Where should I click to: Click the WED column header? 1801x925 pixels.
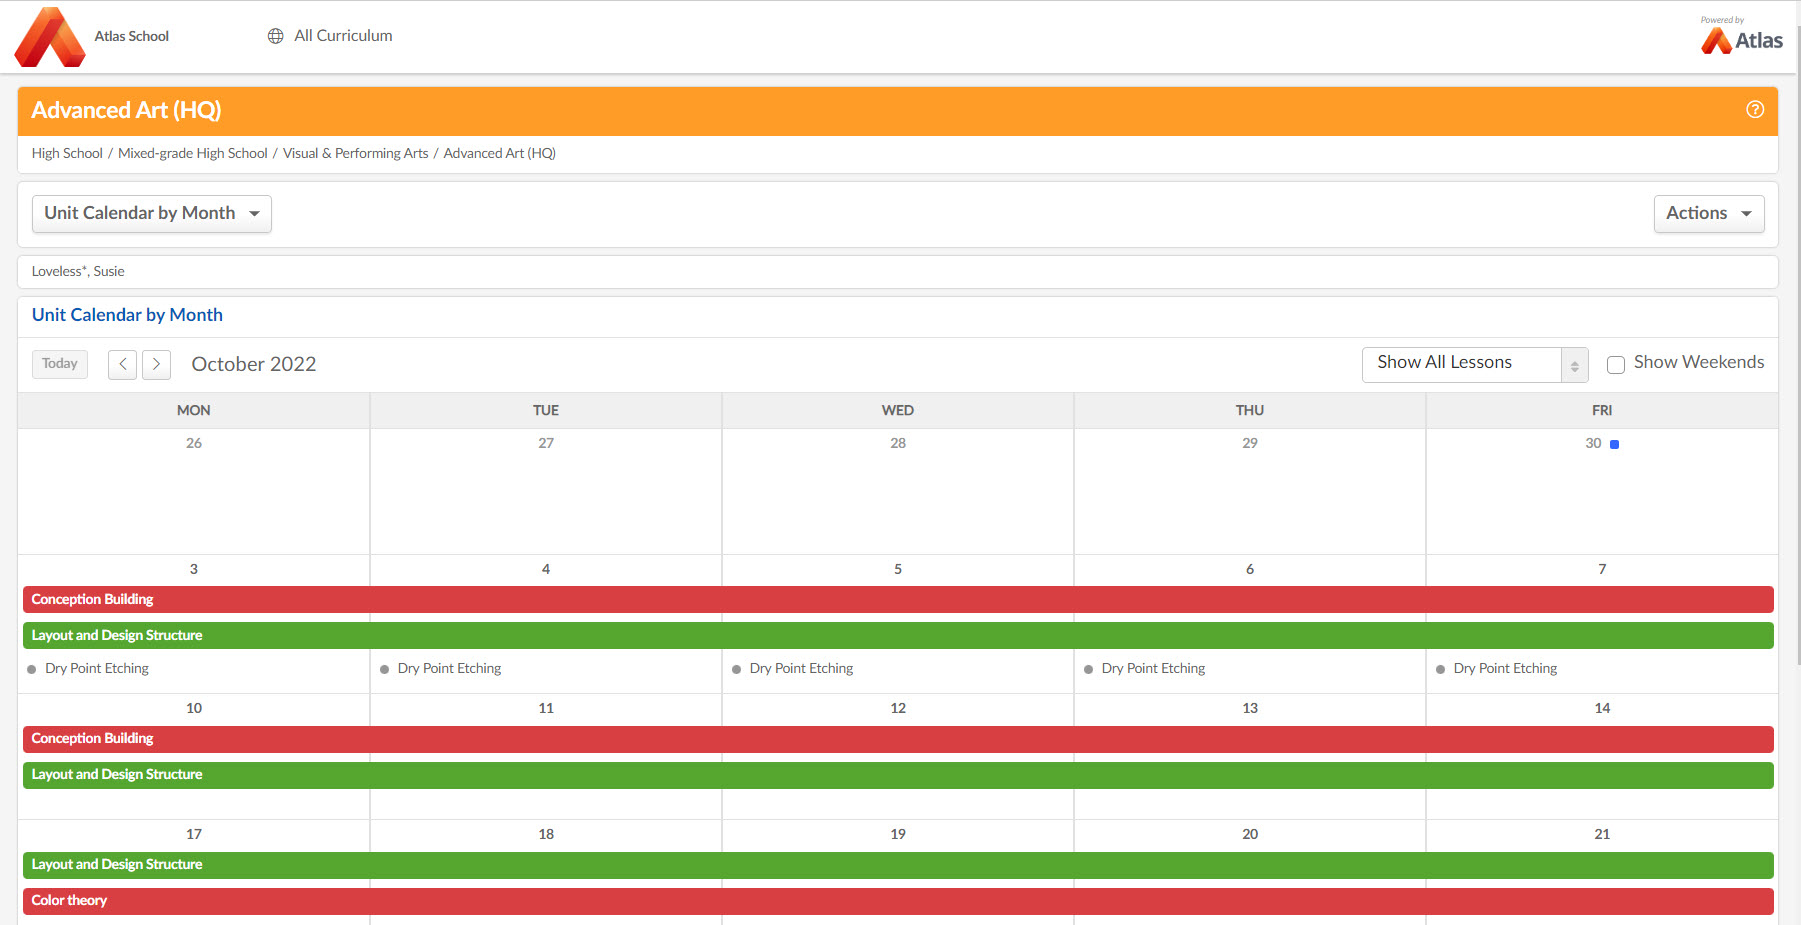pyautogui.click(x=898, y=410)
